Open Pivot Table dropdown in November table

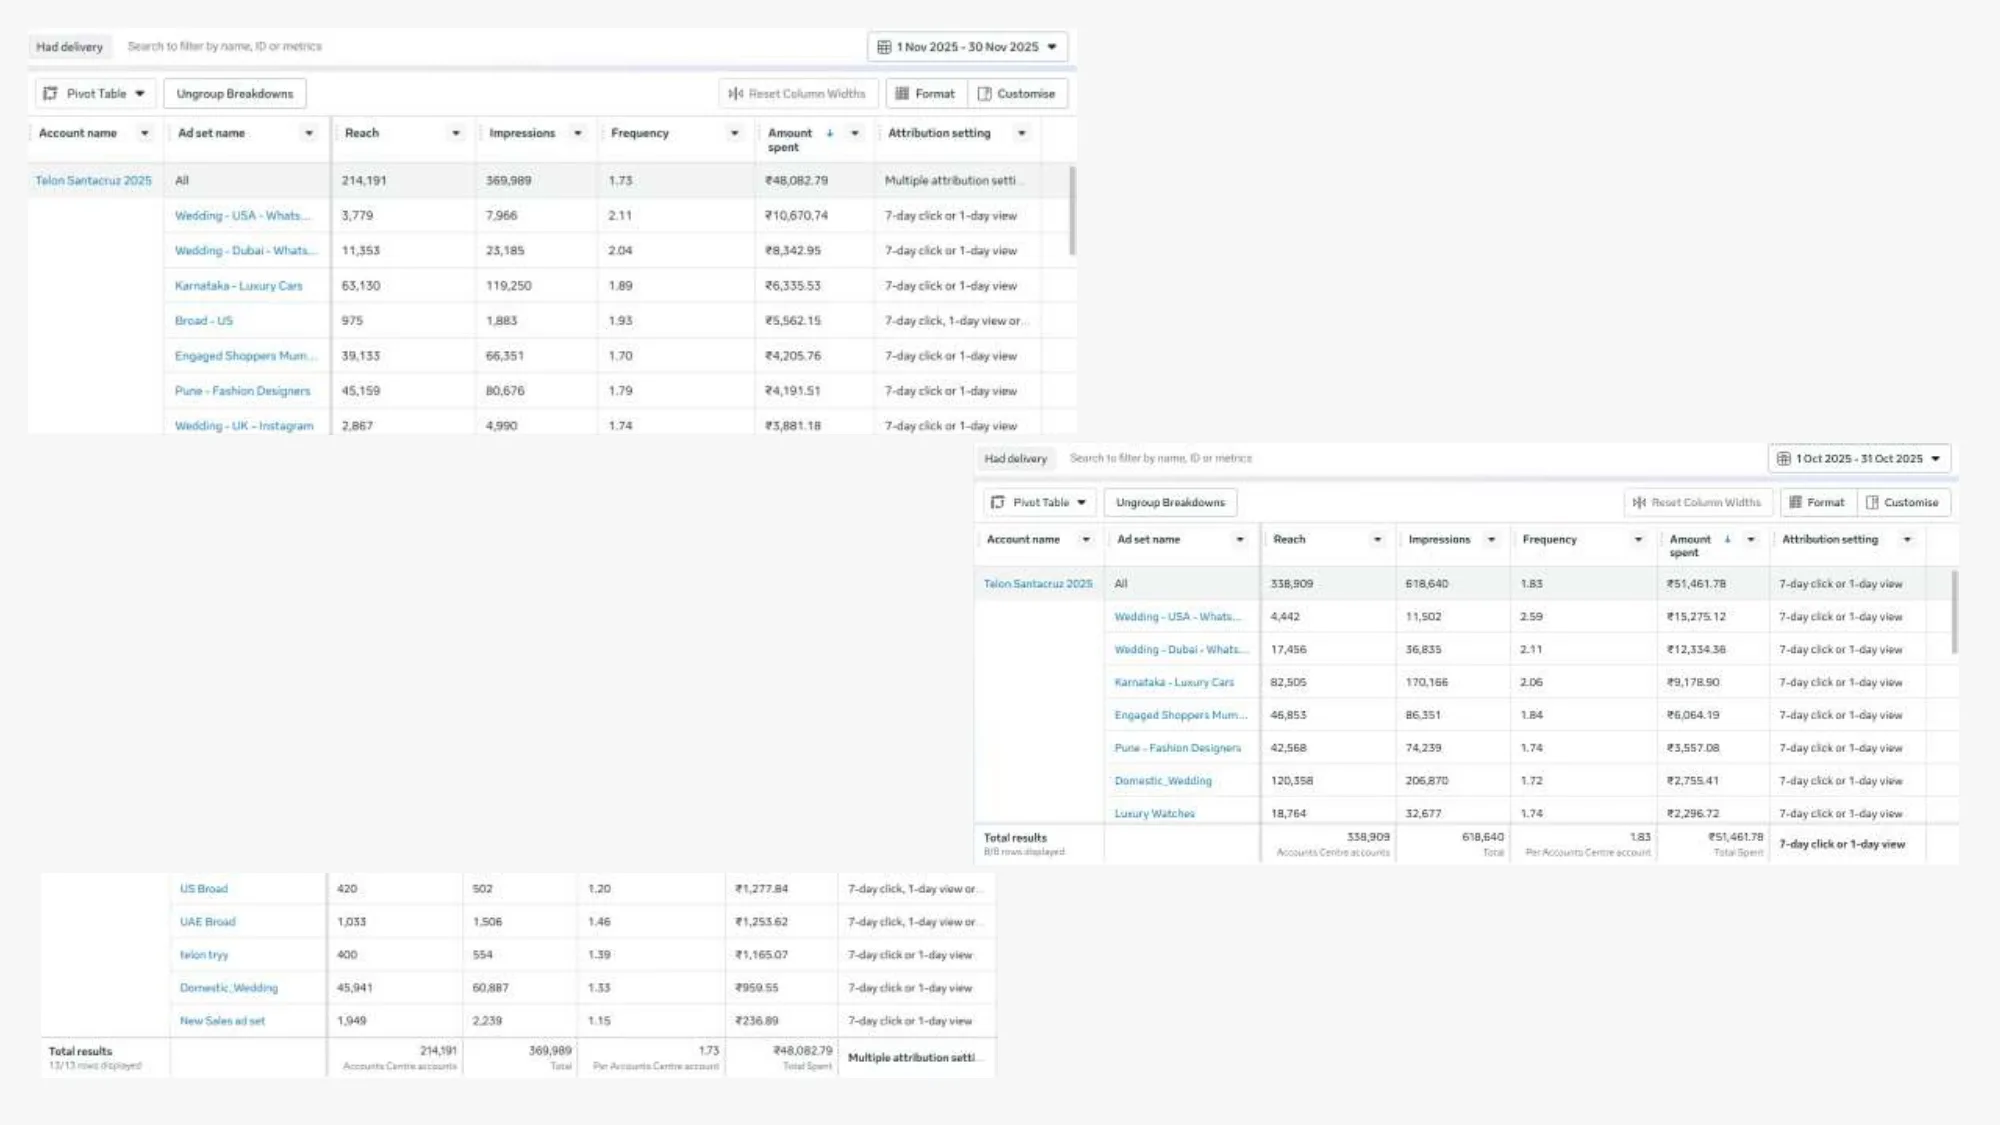tap(96, 94)
